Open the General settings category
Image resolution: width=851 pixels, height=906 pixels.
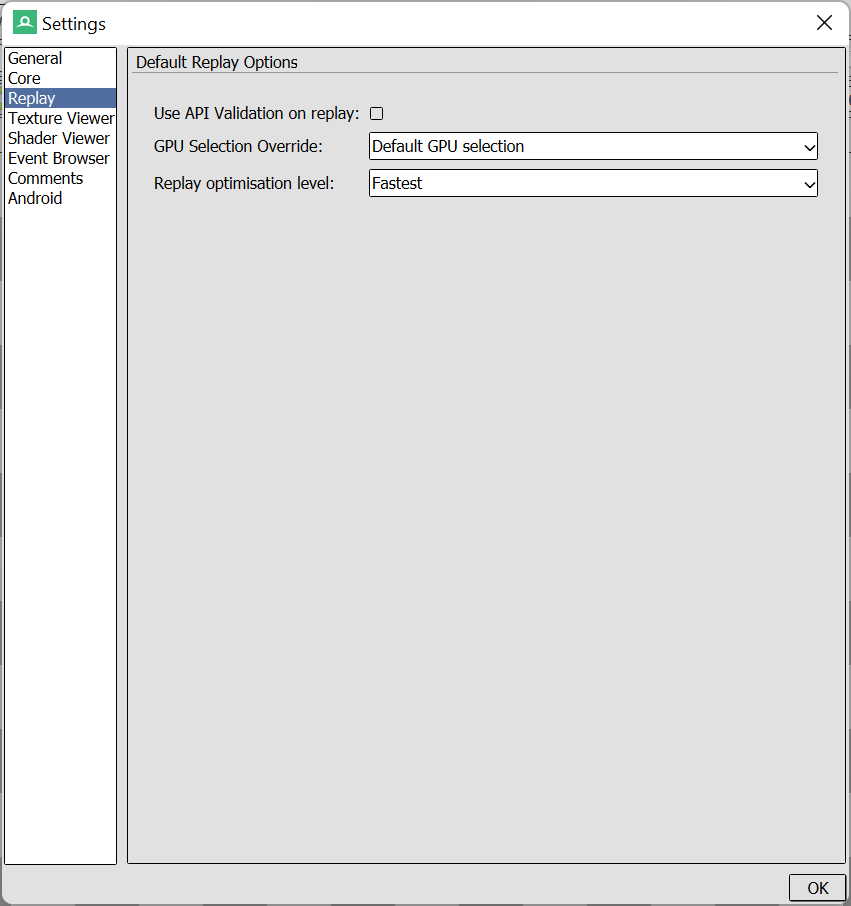pos(35,58)
